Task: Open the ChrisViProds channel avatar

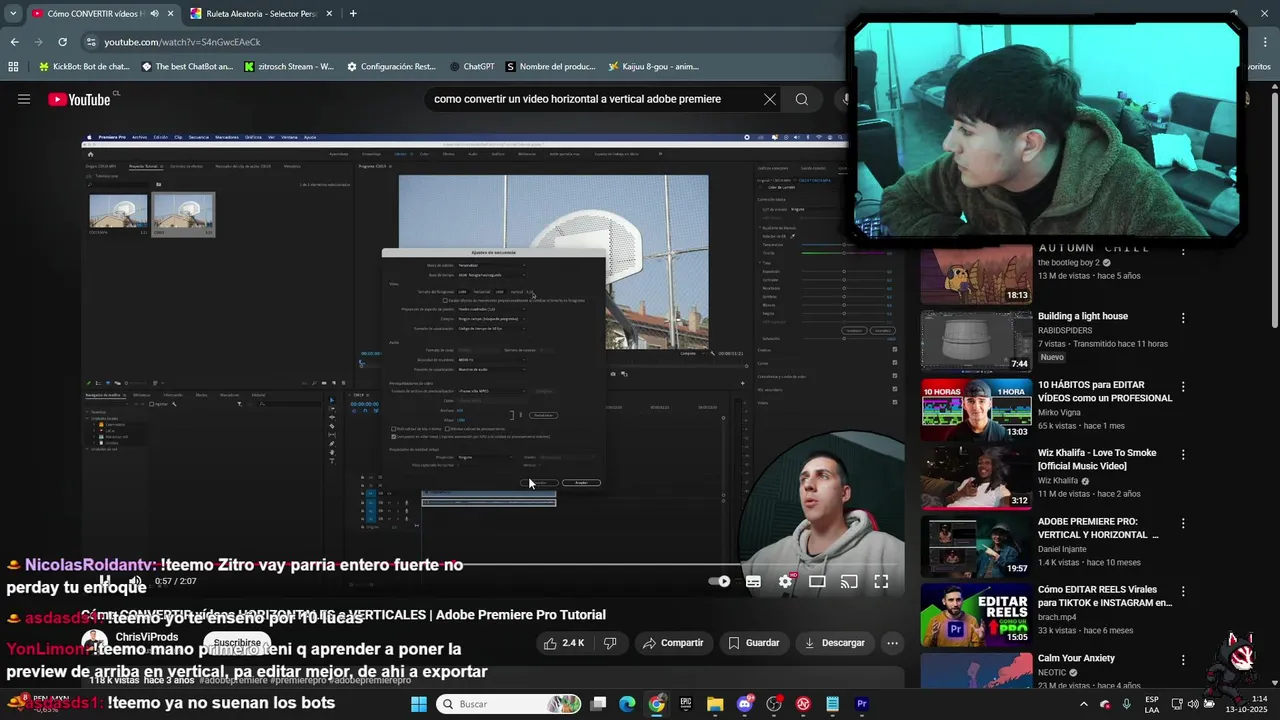Action: [94, 643]
